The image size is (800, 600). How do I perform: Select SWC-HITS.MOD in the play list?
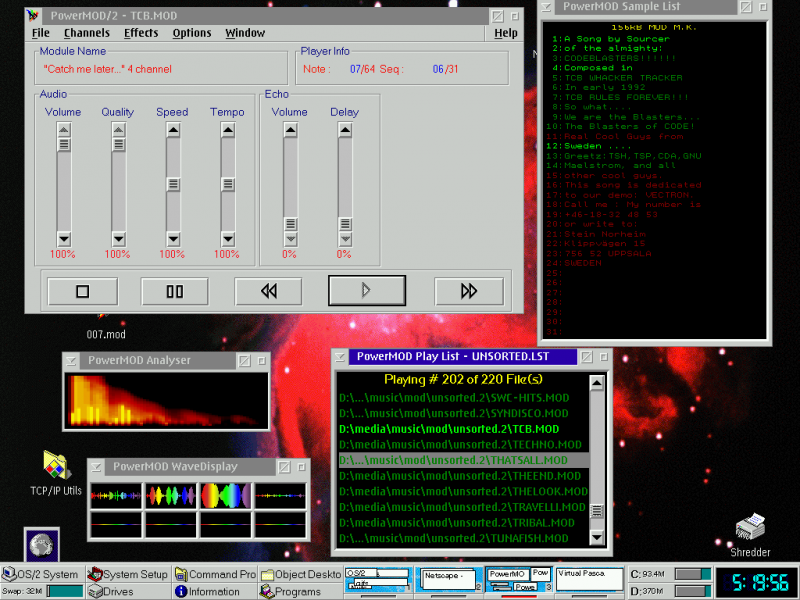[463, 398]
